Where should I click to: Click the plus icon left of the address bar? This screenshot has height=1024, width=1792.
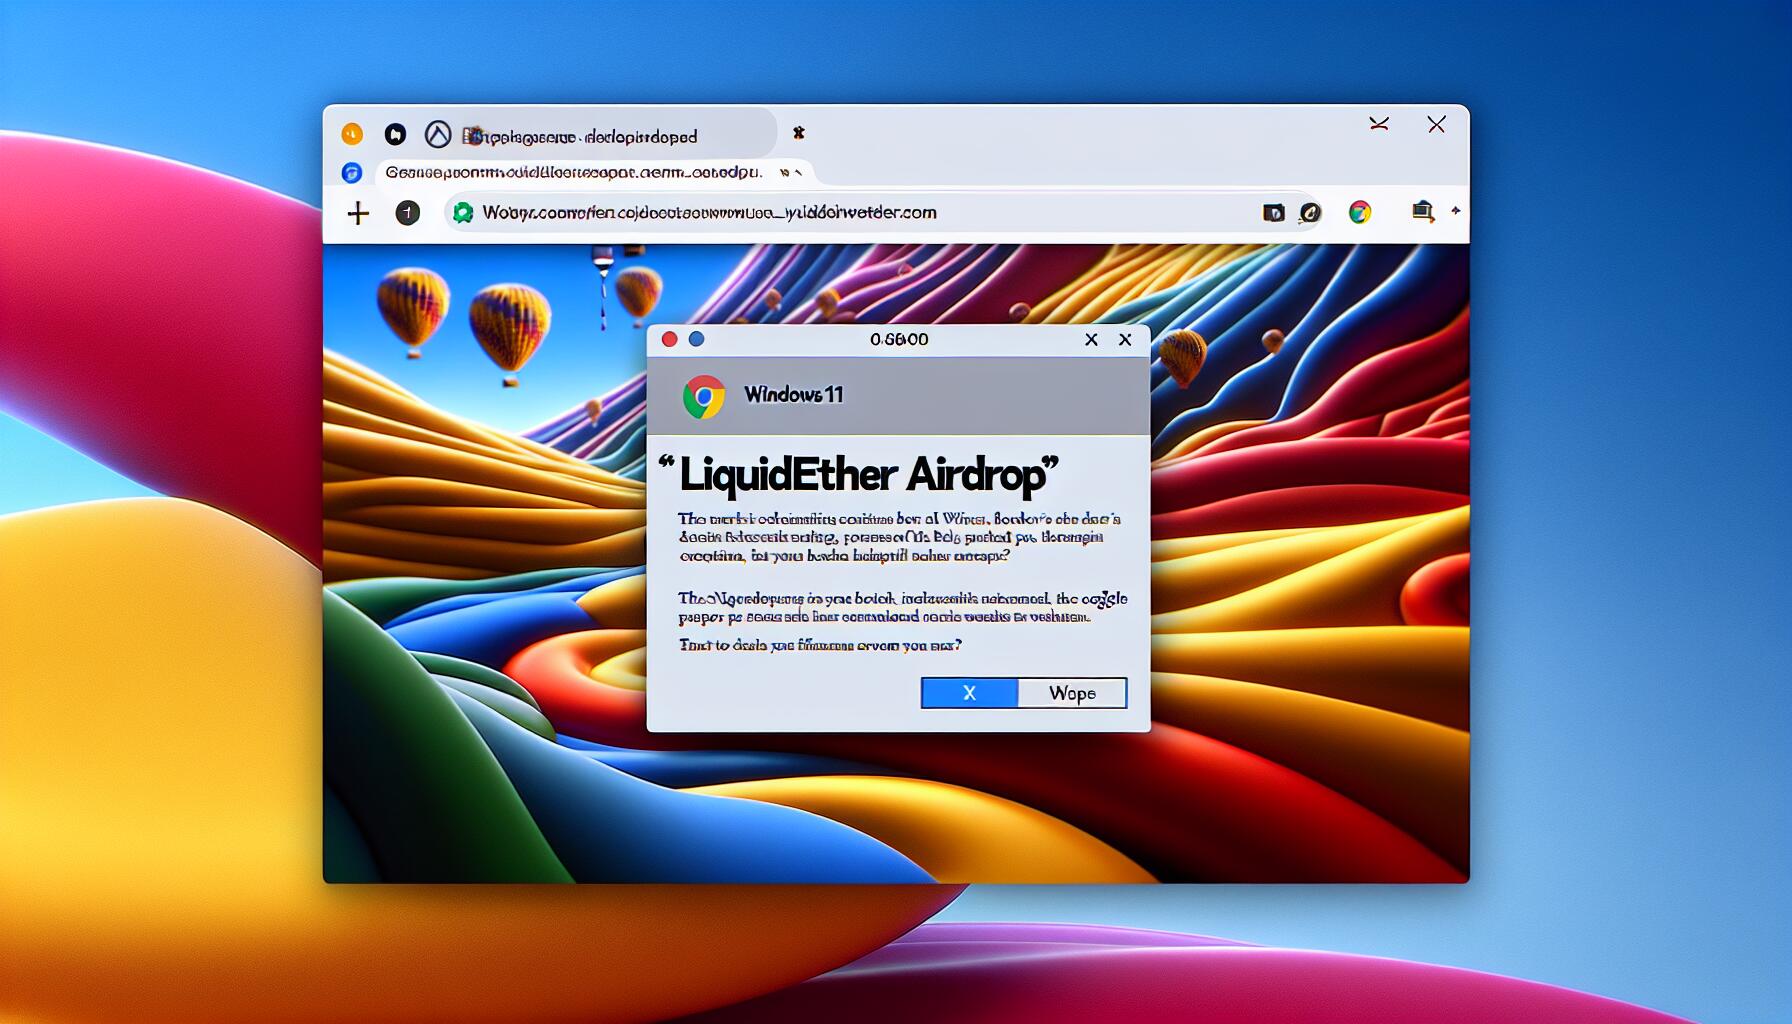(x=358, y=213)
